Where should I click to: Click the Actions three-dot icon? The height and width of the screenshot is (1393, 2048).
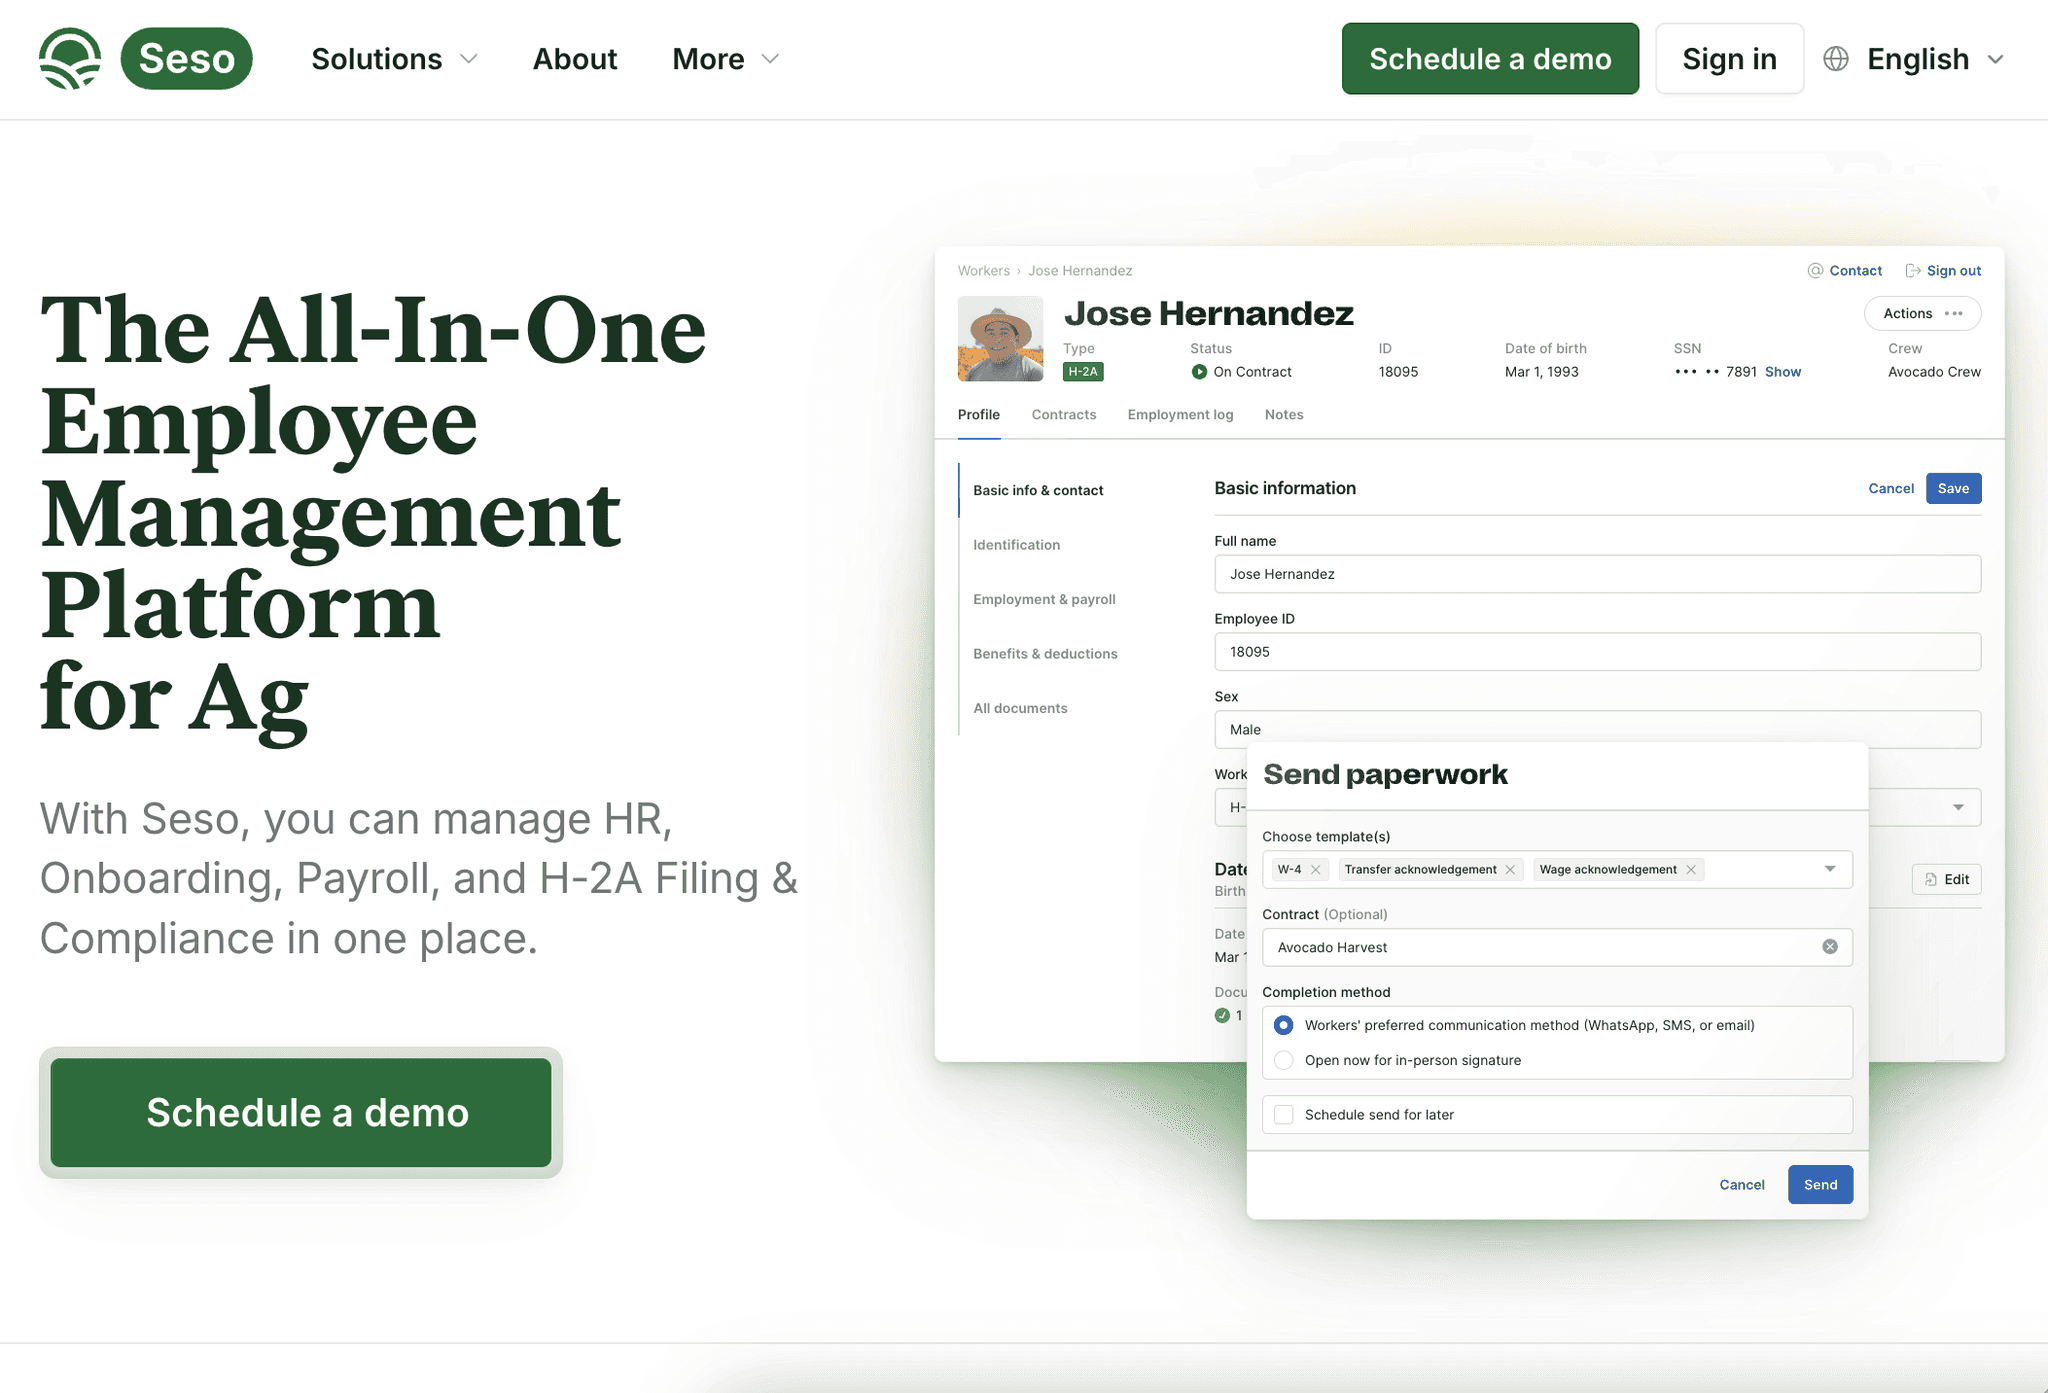(x=1953, y=314)
